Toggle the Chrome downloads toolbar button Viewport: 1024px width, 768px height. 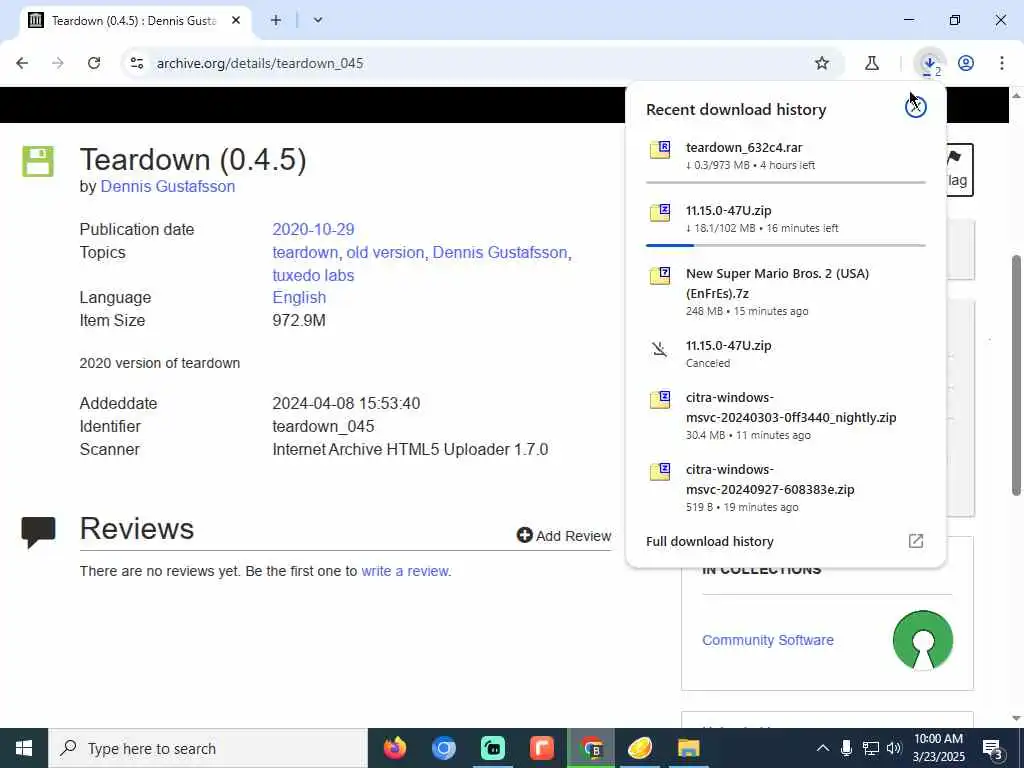pyautogui.click(x=930, y=63)
